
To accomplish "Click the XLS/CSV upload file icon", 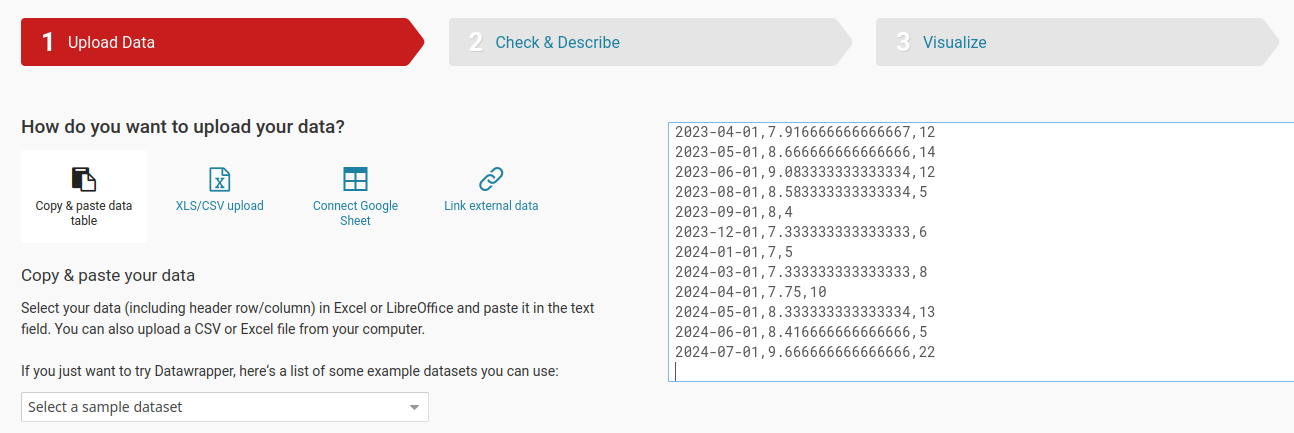I will pos(220,179).
